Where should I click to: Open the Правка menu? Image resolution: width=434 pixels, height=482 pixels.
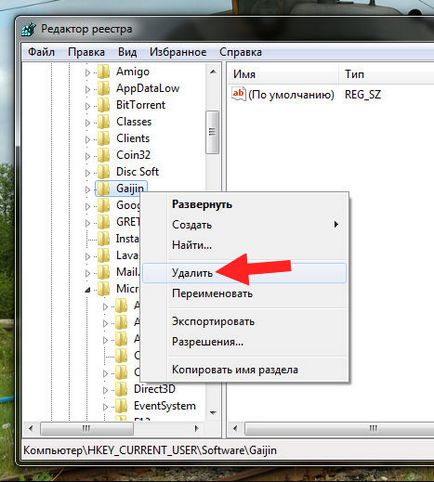pyautogui.click(x=86, y=52)
